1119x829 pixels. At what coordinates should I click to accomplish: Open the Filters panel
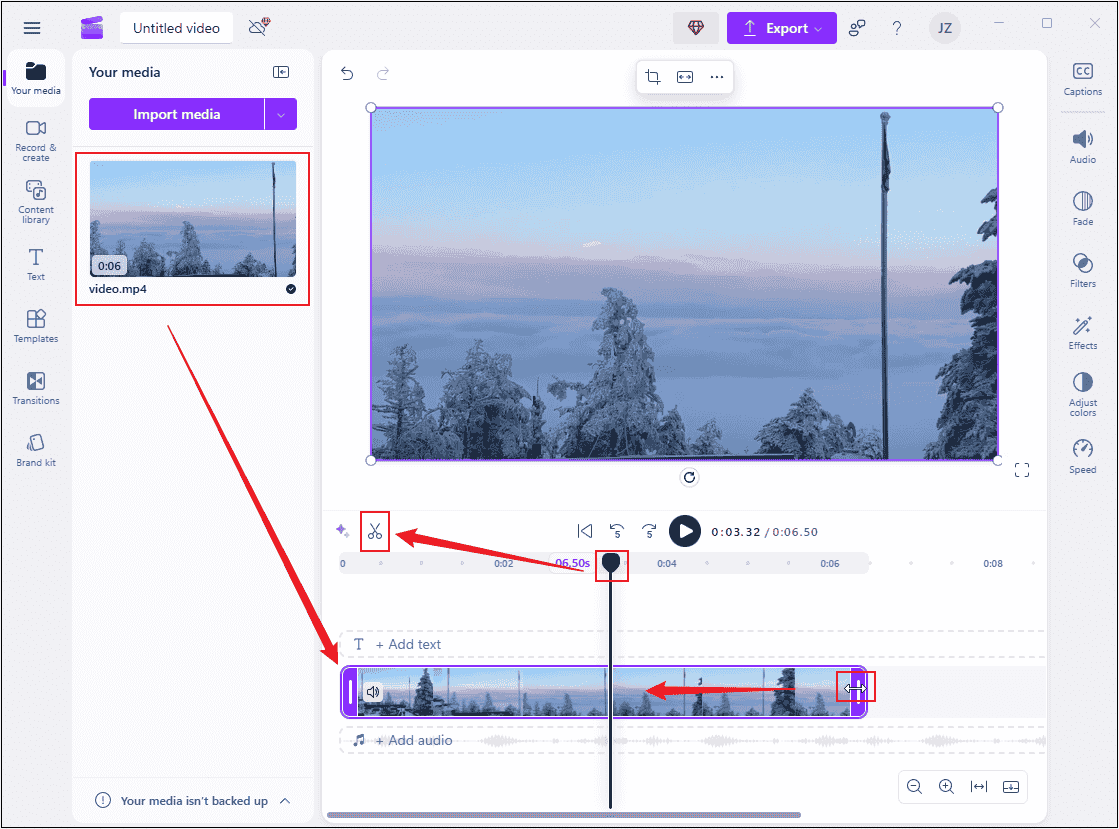pos(1083,270)
